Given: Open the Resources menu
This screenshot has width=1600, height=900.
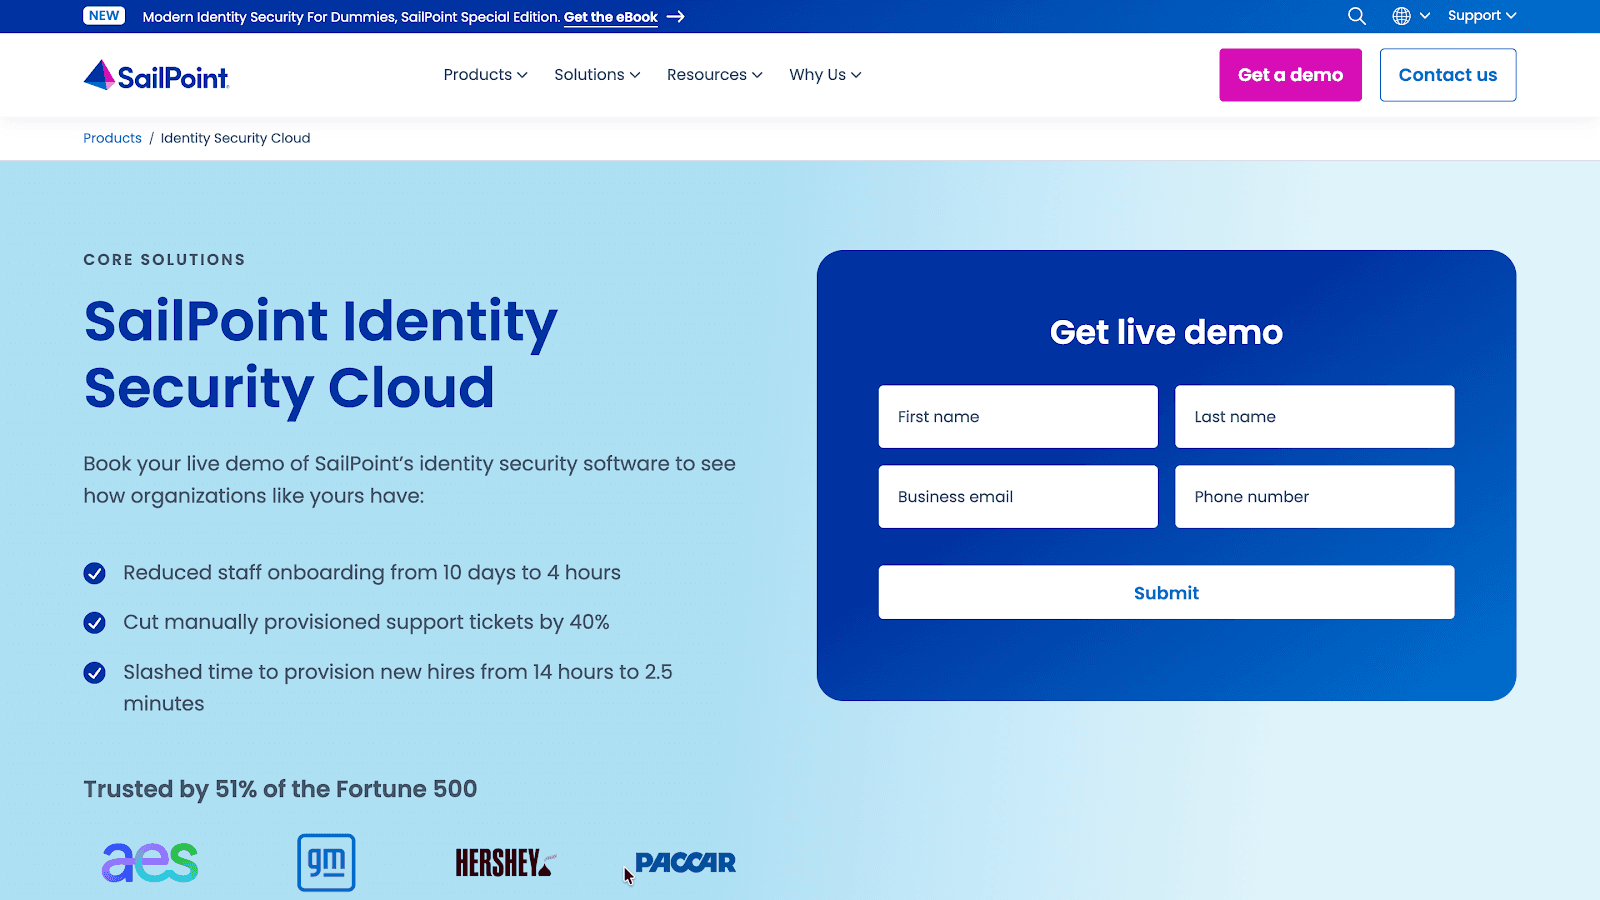Looking at the screenshot, I should tap(714, 74).
